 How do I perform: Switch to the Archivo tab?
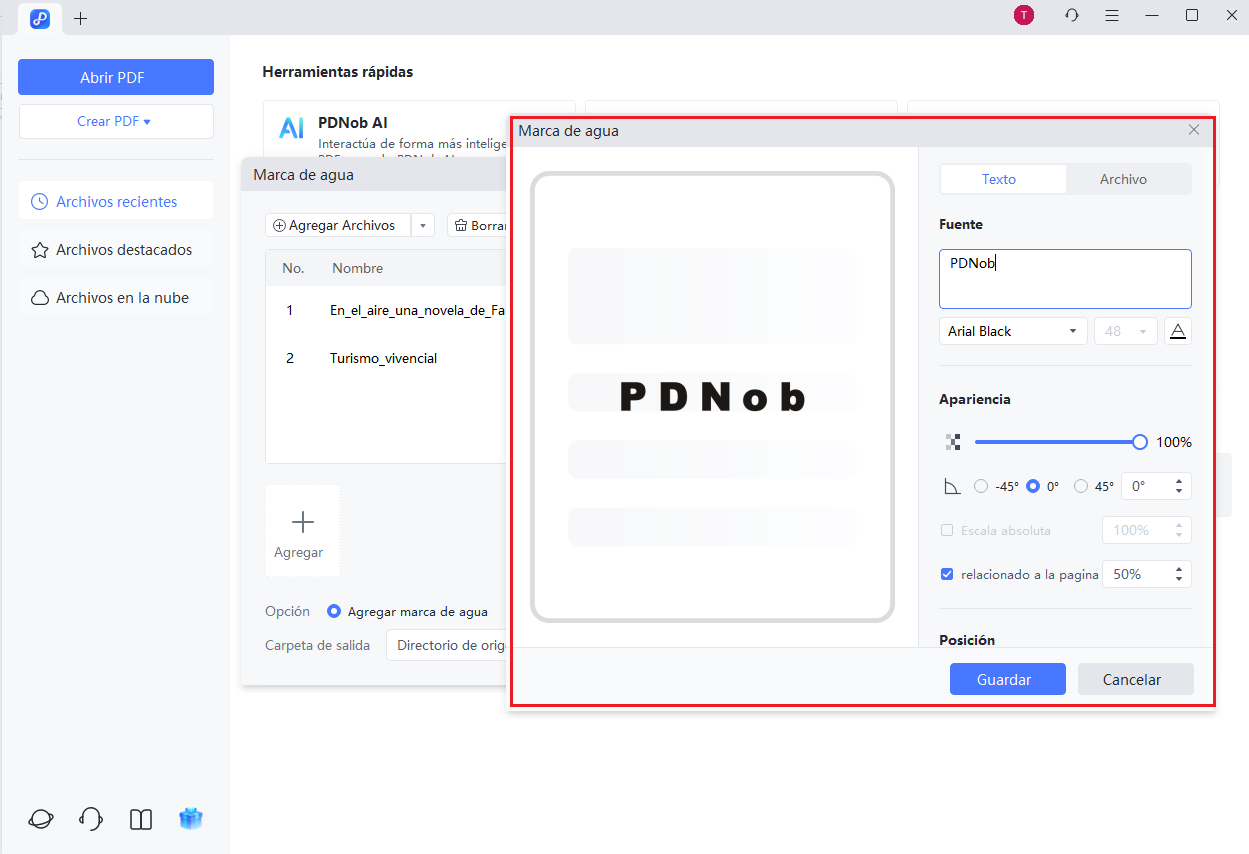click(1123, 179)
